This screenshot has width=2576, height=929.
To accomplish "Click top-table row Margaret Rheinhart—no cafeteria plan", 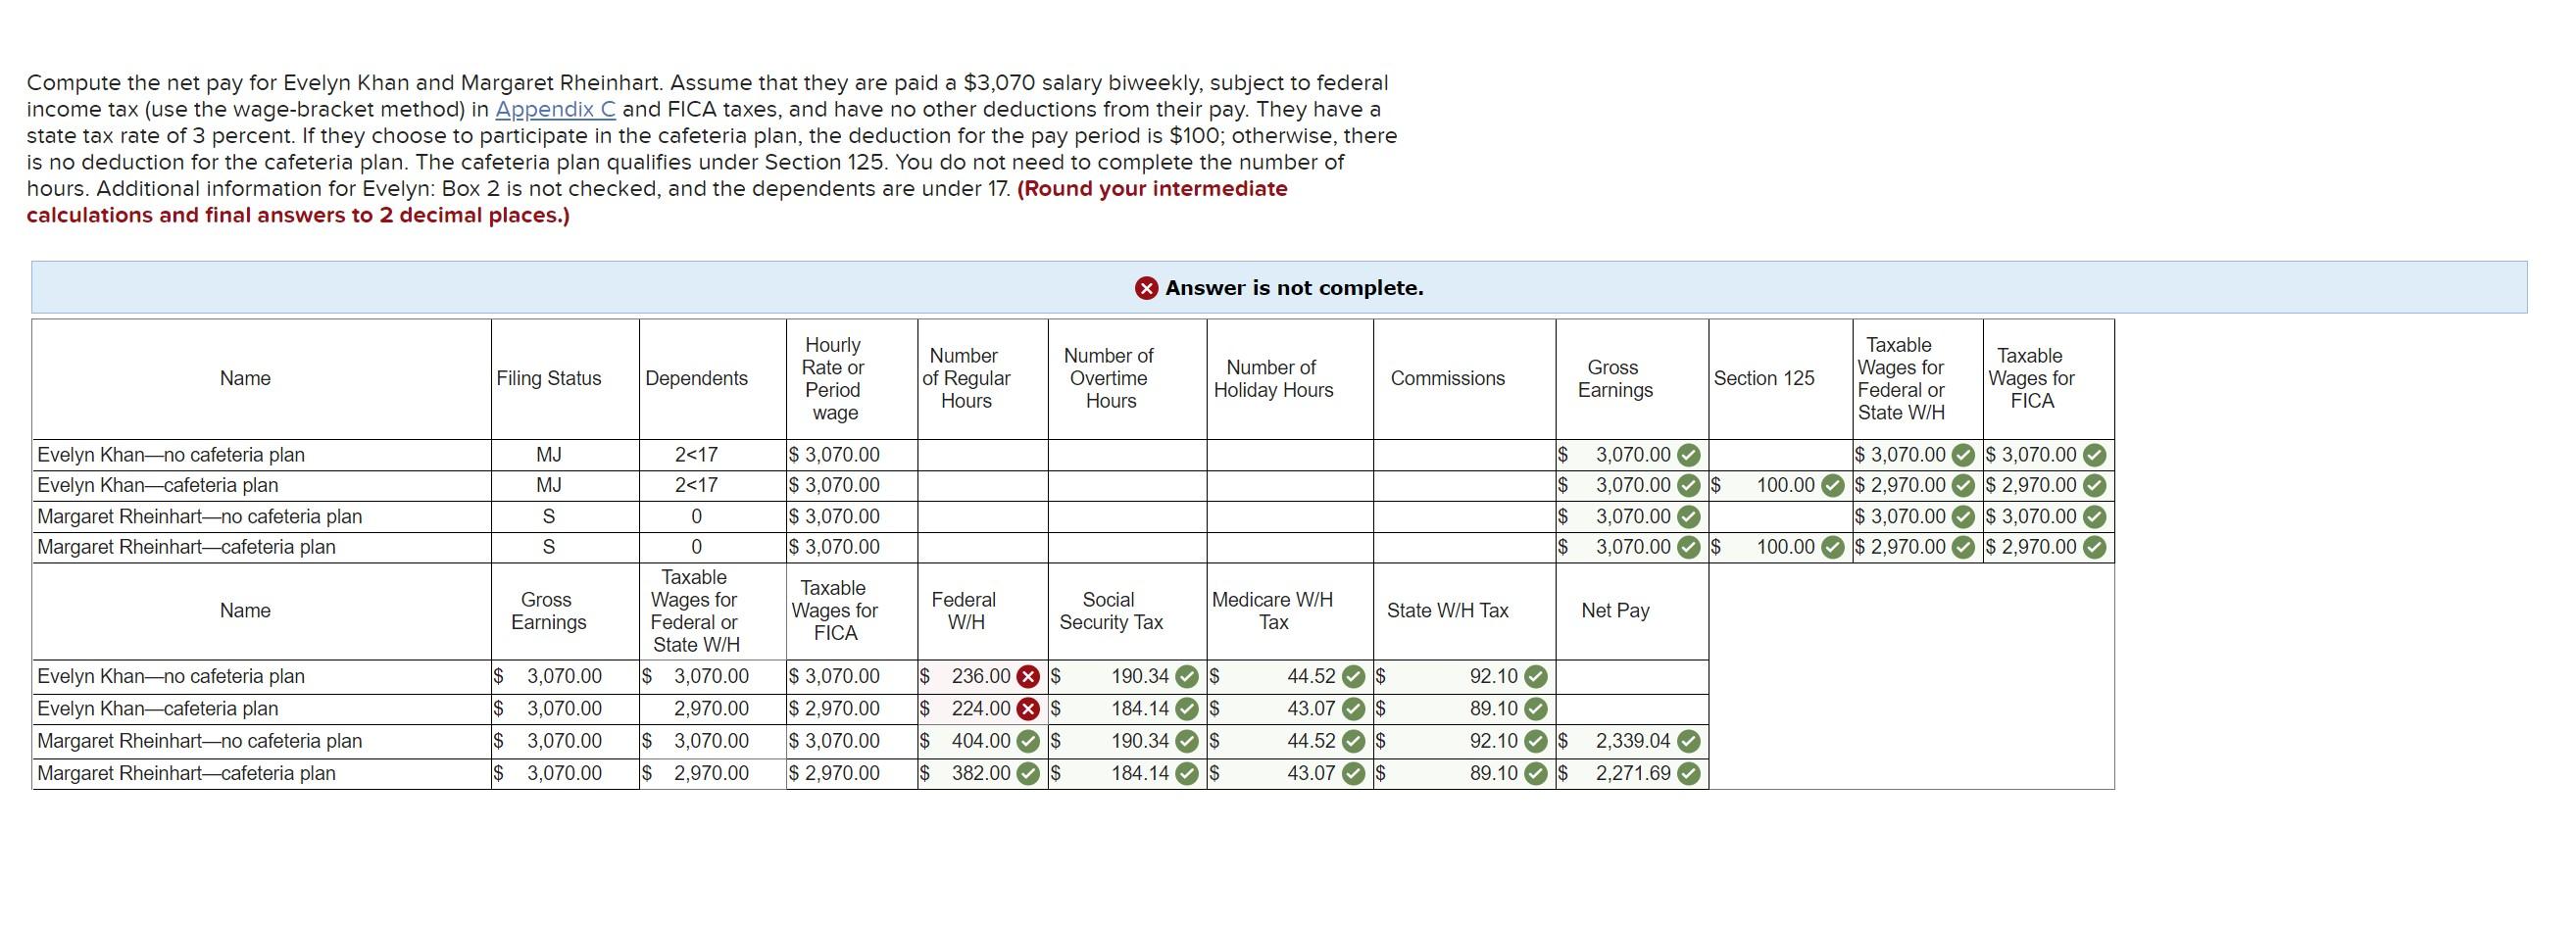I will pos(199,517).
